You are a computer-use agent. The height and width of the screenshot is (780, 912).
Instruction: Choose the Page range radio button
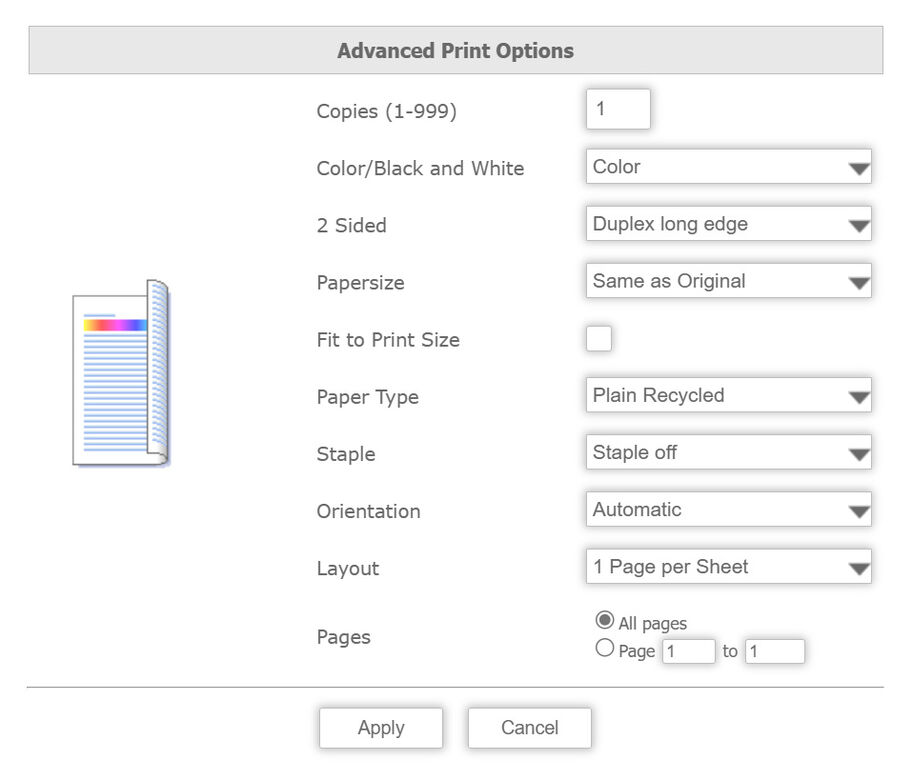point(604,649)
